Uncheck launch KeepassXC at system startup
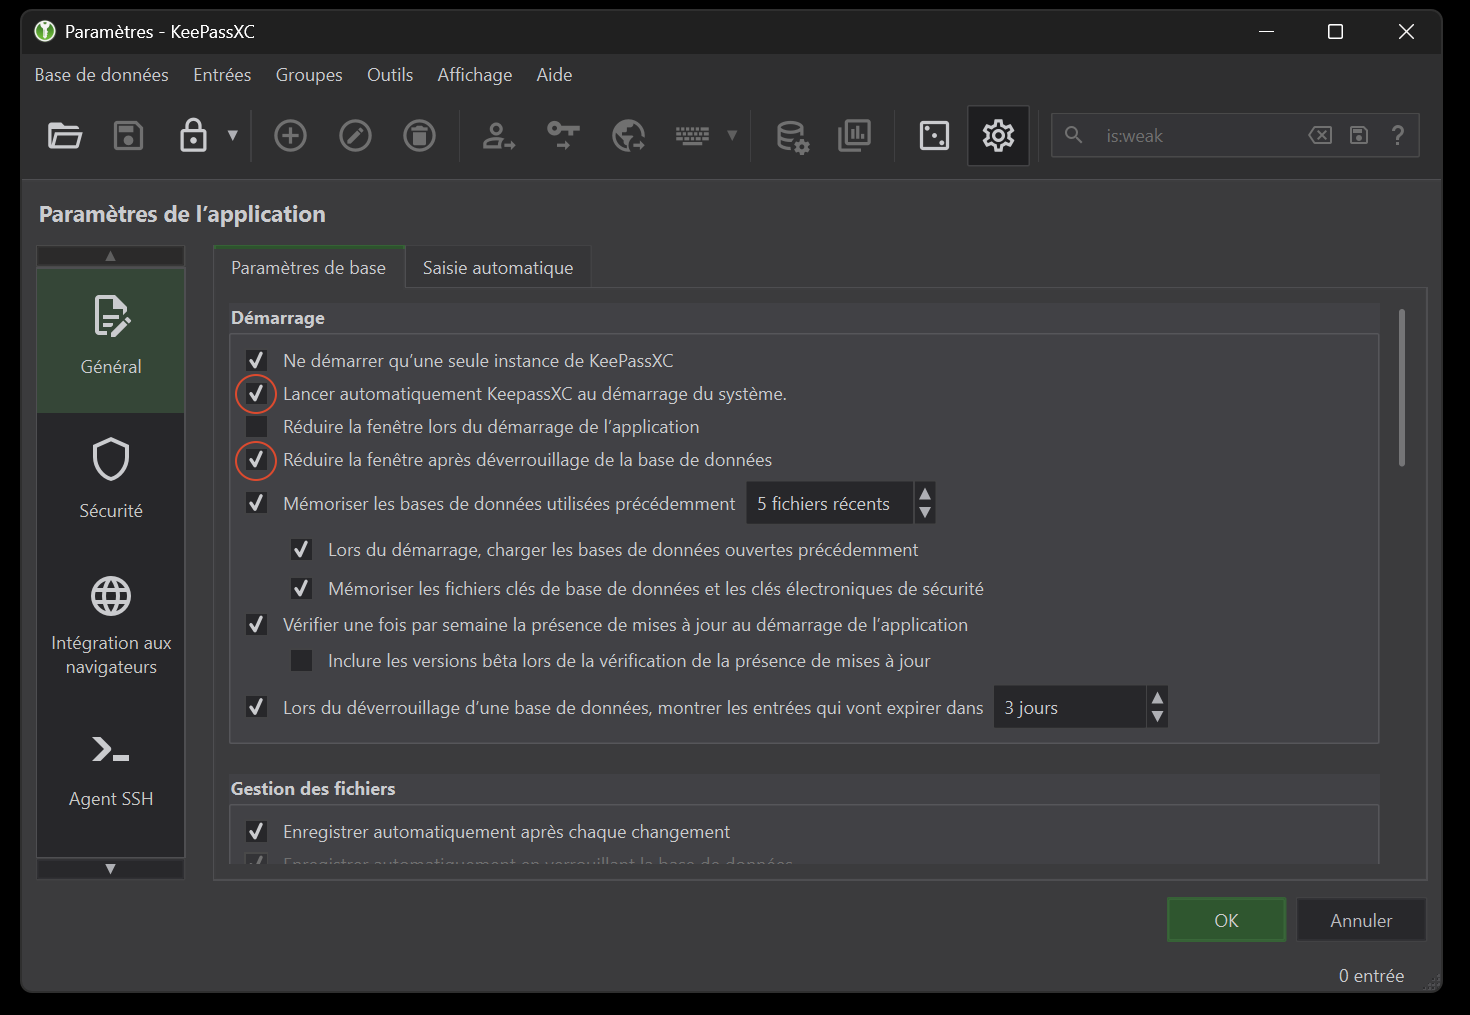Screen dimensions: 1470x1015 point(256,394)
